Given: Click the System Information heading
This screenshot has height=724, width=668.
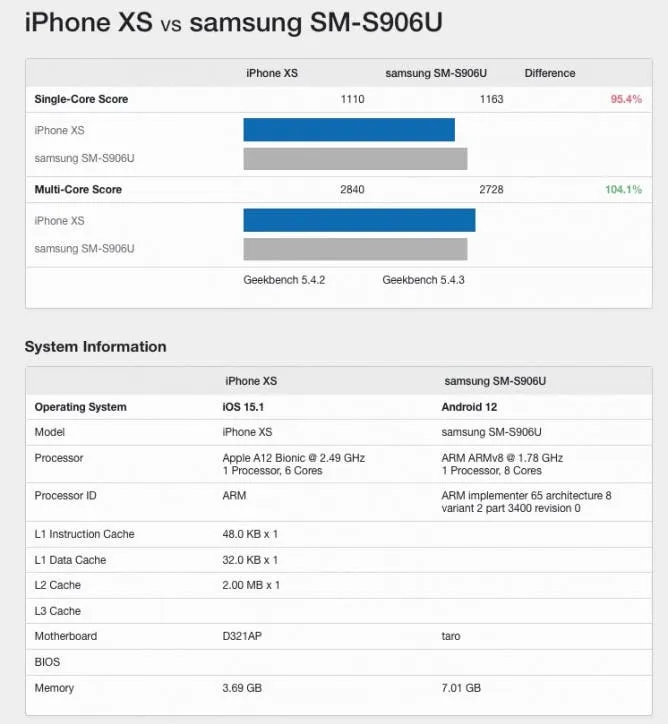Looking at the screenshot, I should [x=95, y=347].
